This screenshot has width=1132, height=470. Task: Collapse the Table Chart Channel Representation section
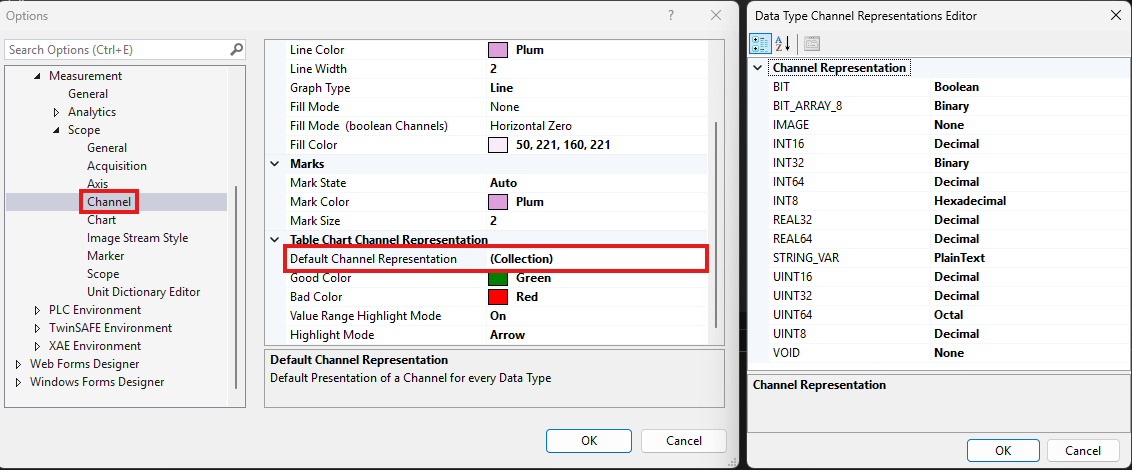pos(275,240)
